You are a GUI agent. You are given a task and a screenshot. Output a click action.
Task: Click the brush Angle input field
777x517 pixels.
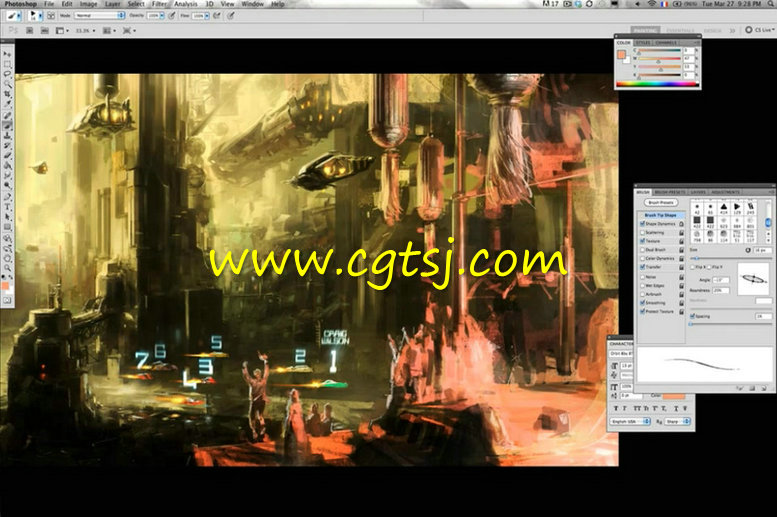[721, 280]
